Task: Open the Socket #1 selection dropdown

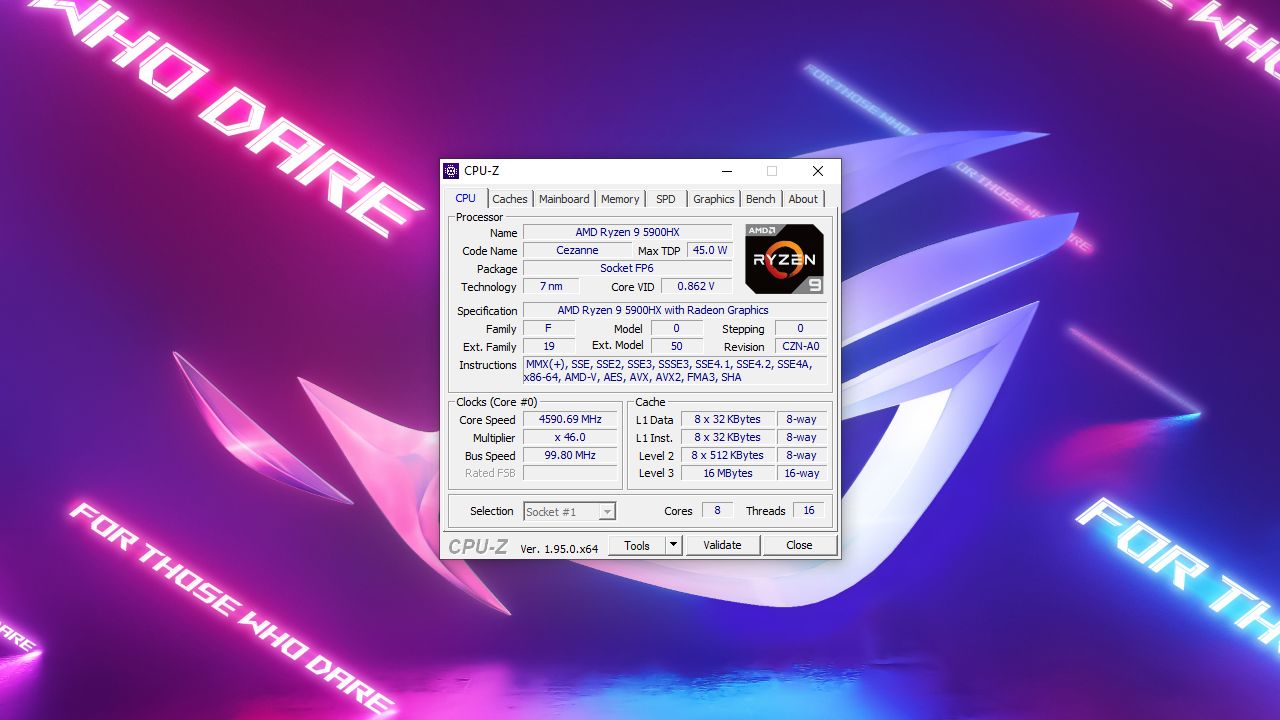Action: (605, 511)
